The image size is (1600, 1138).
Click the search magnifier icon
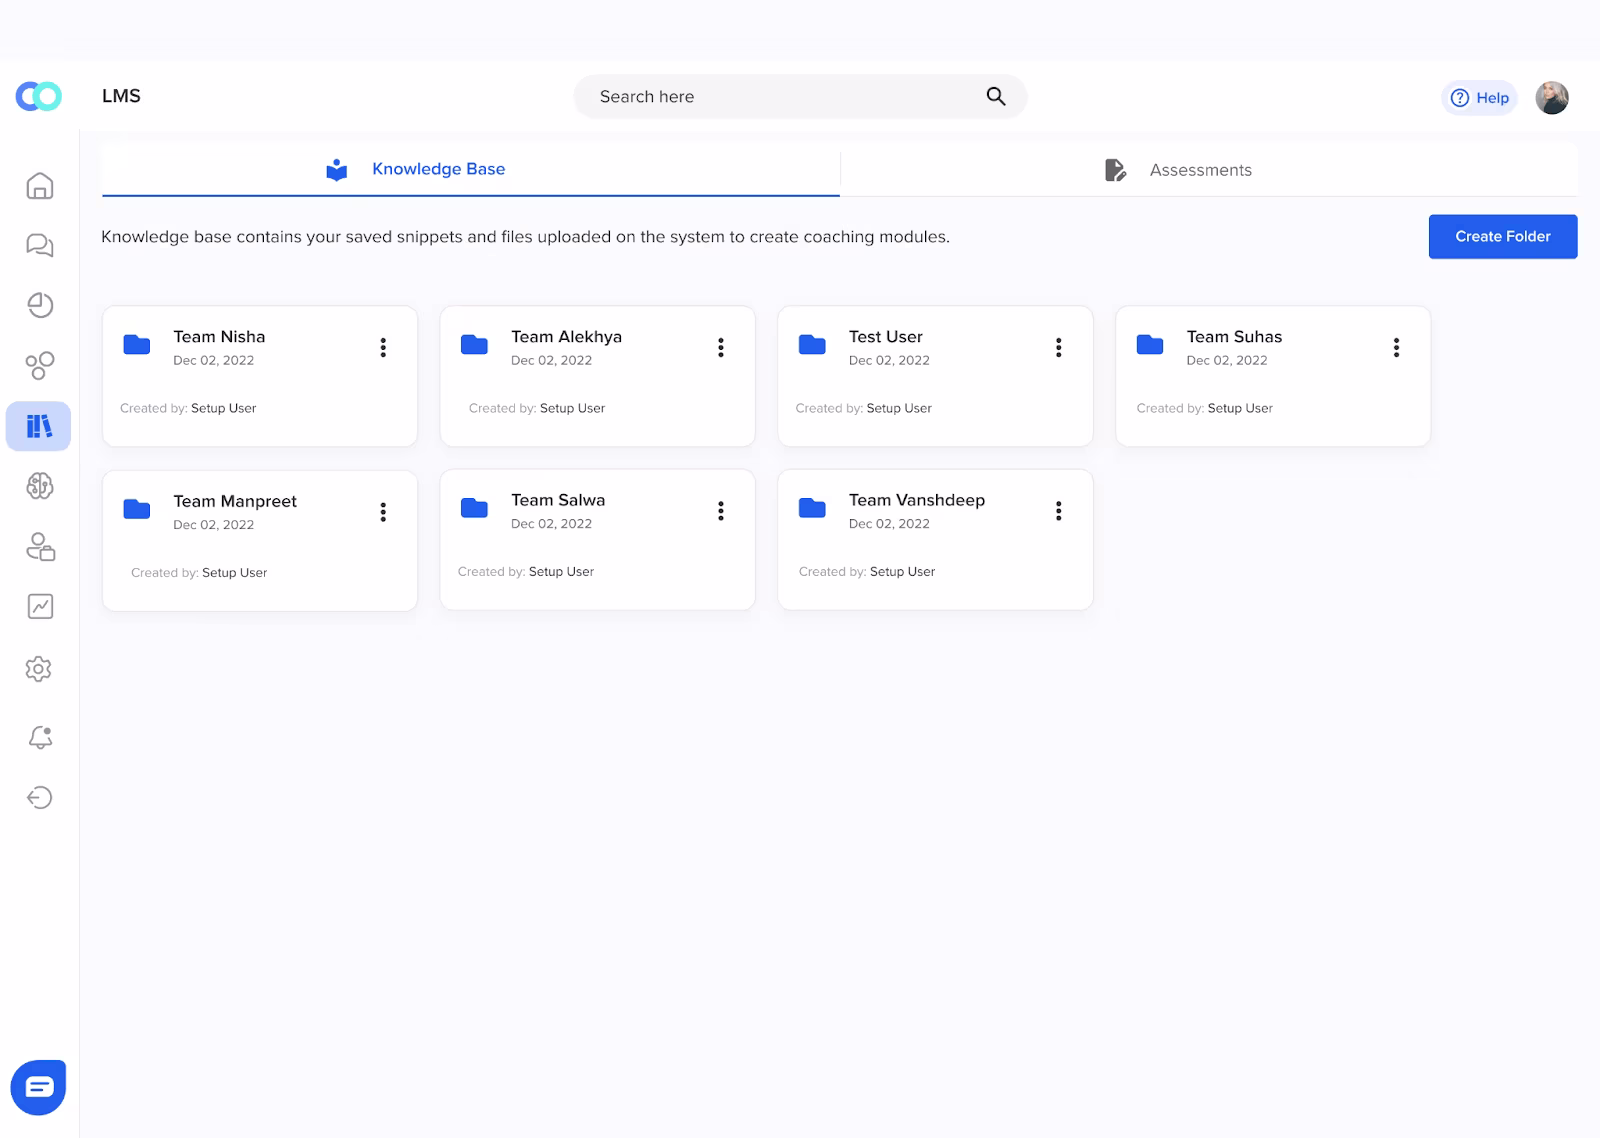click(996, 96)
